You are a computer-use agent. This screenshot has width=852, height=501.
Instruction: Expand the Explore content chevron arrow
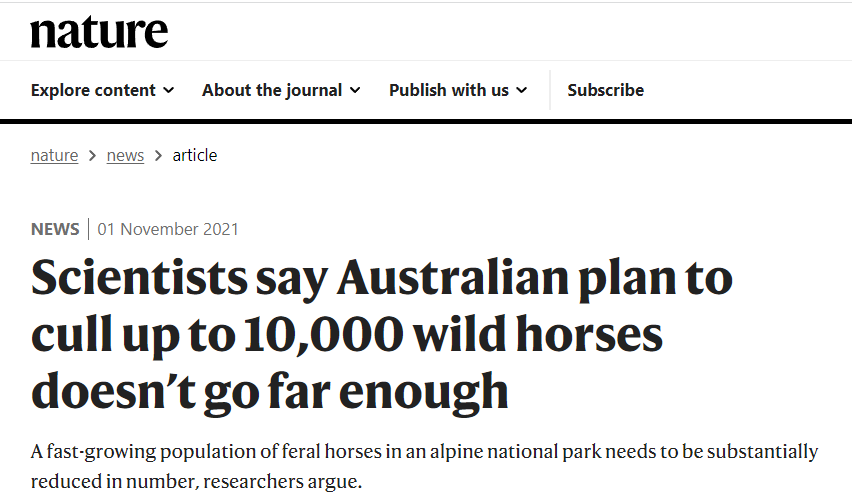click(x=169, y=90)
